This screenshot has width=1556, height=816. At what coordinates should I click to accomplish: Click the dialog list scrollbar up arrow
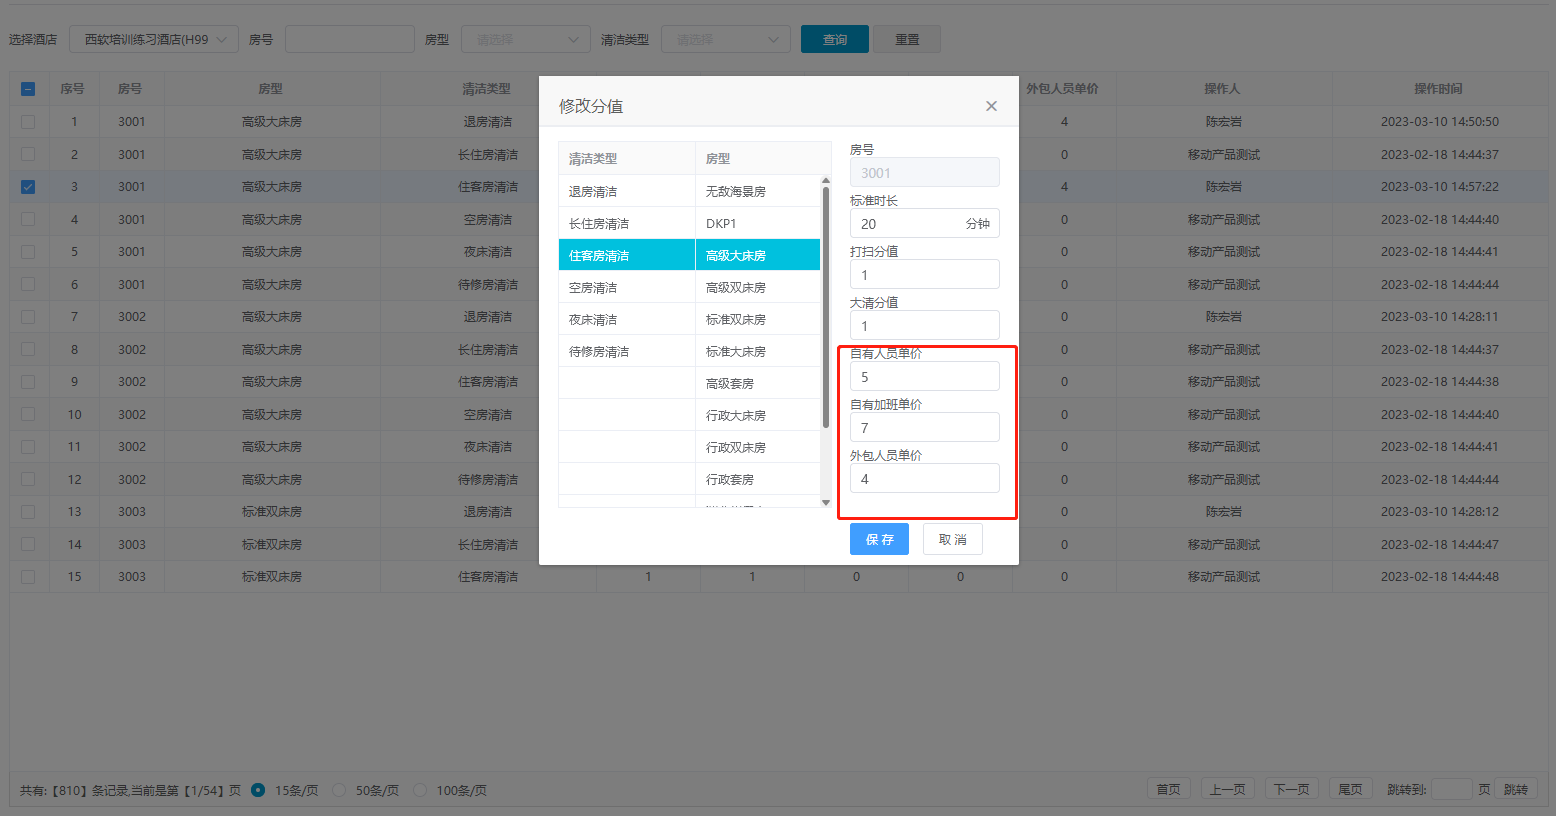tap(826, 181)
